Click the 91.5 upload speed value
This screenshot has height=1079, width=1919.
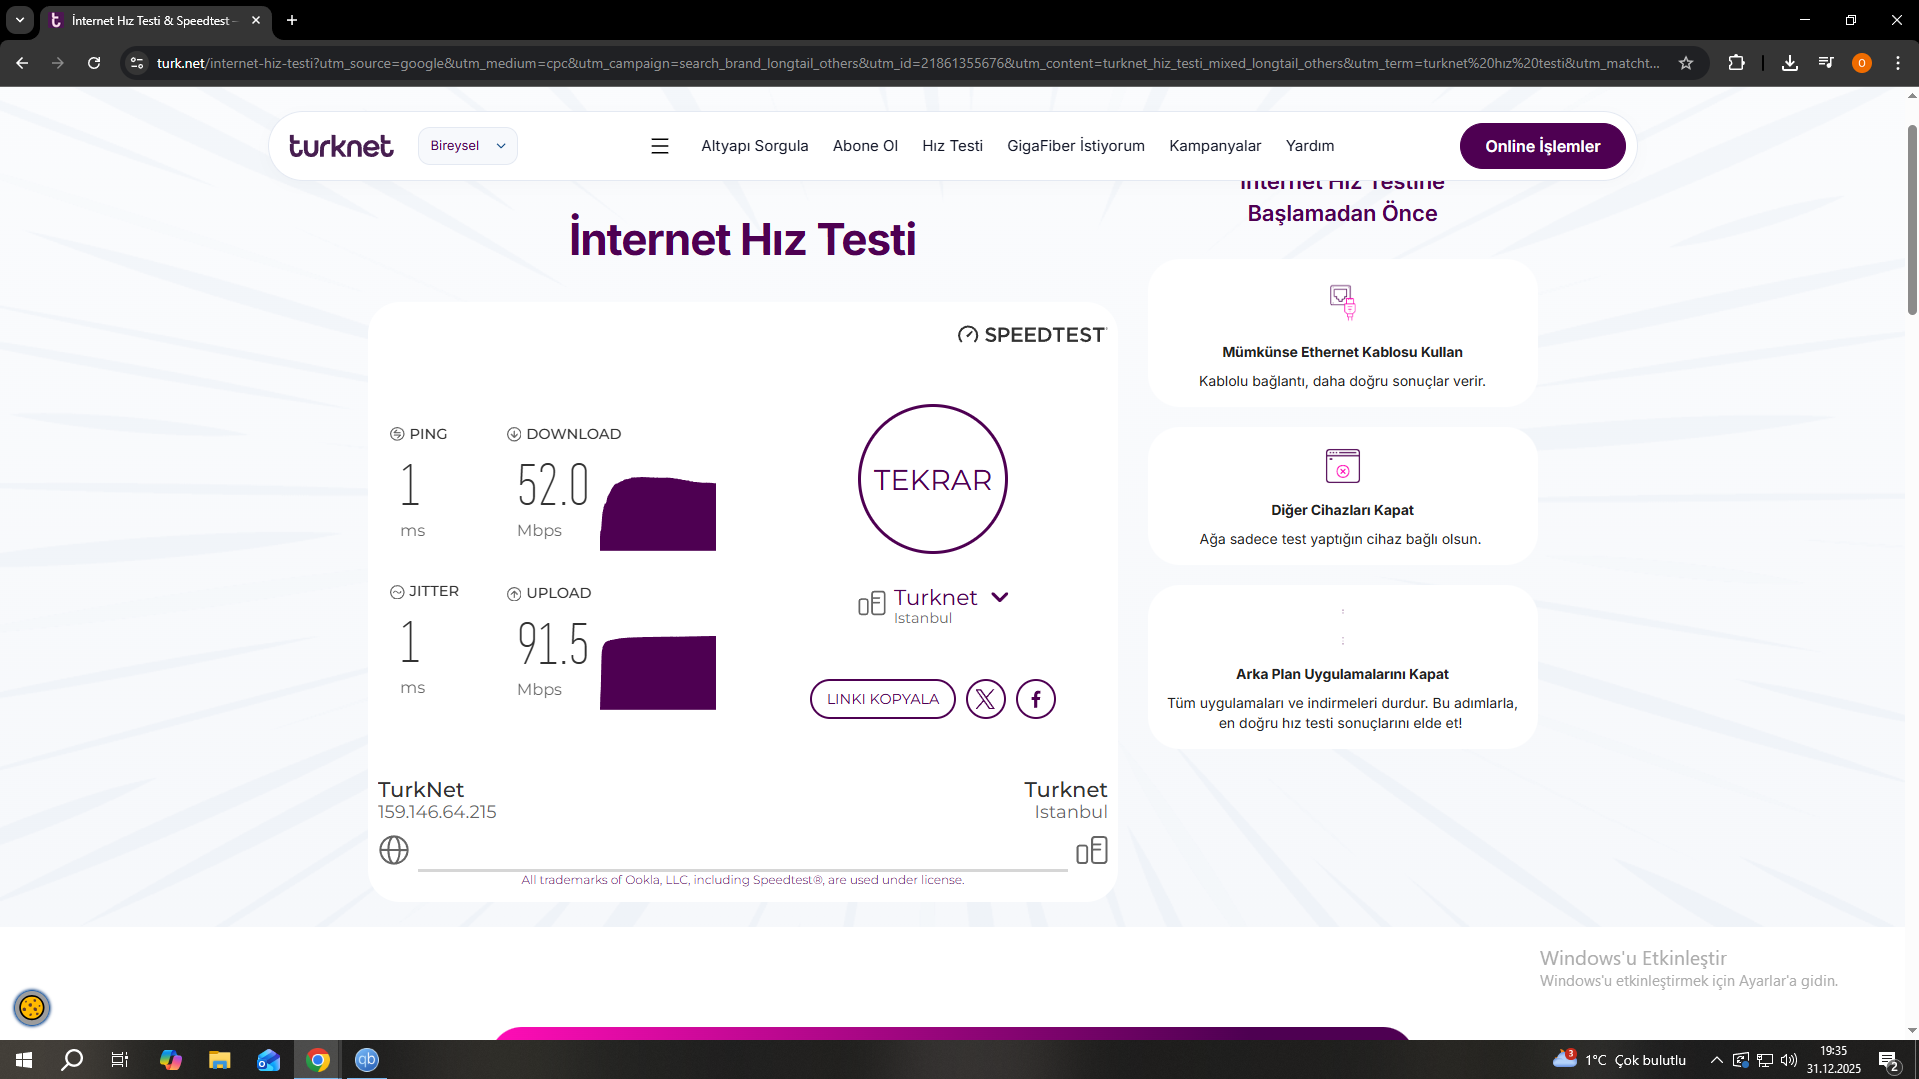pyautogui.click(x=553, y=643)
